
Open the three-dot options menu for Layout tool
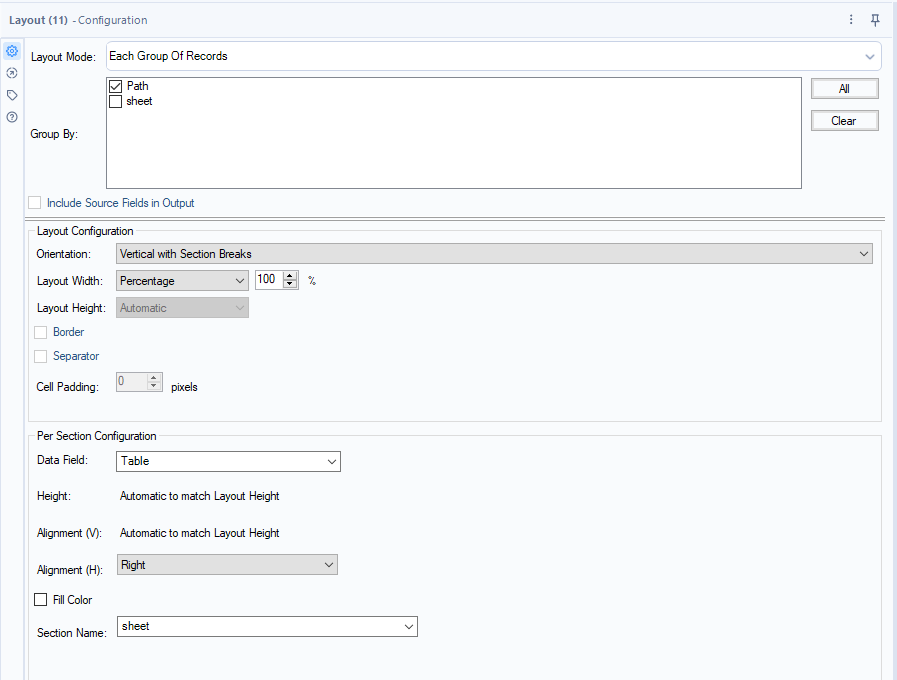coord(850,19)
